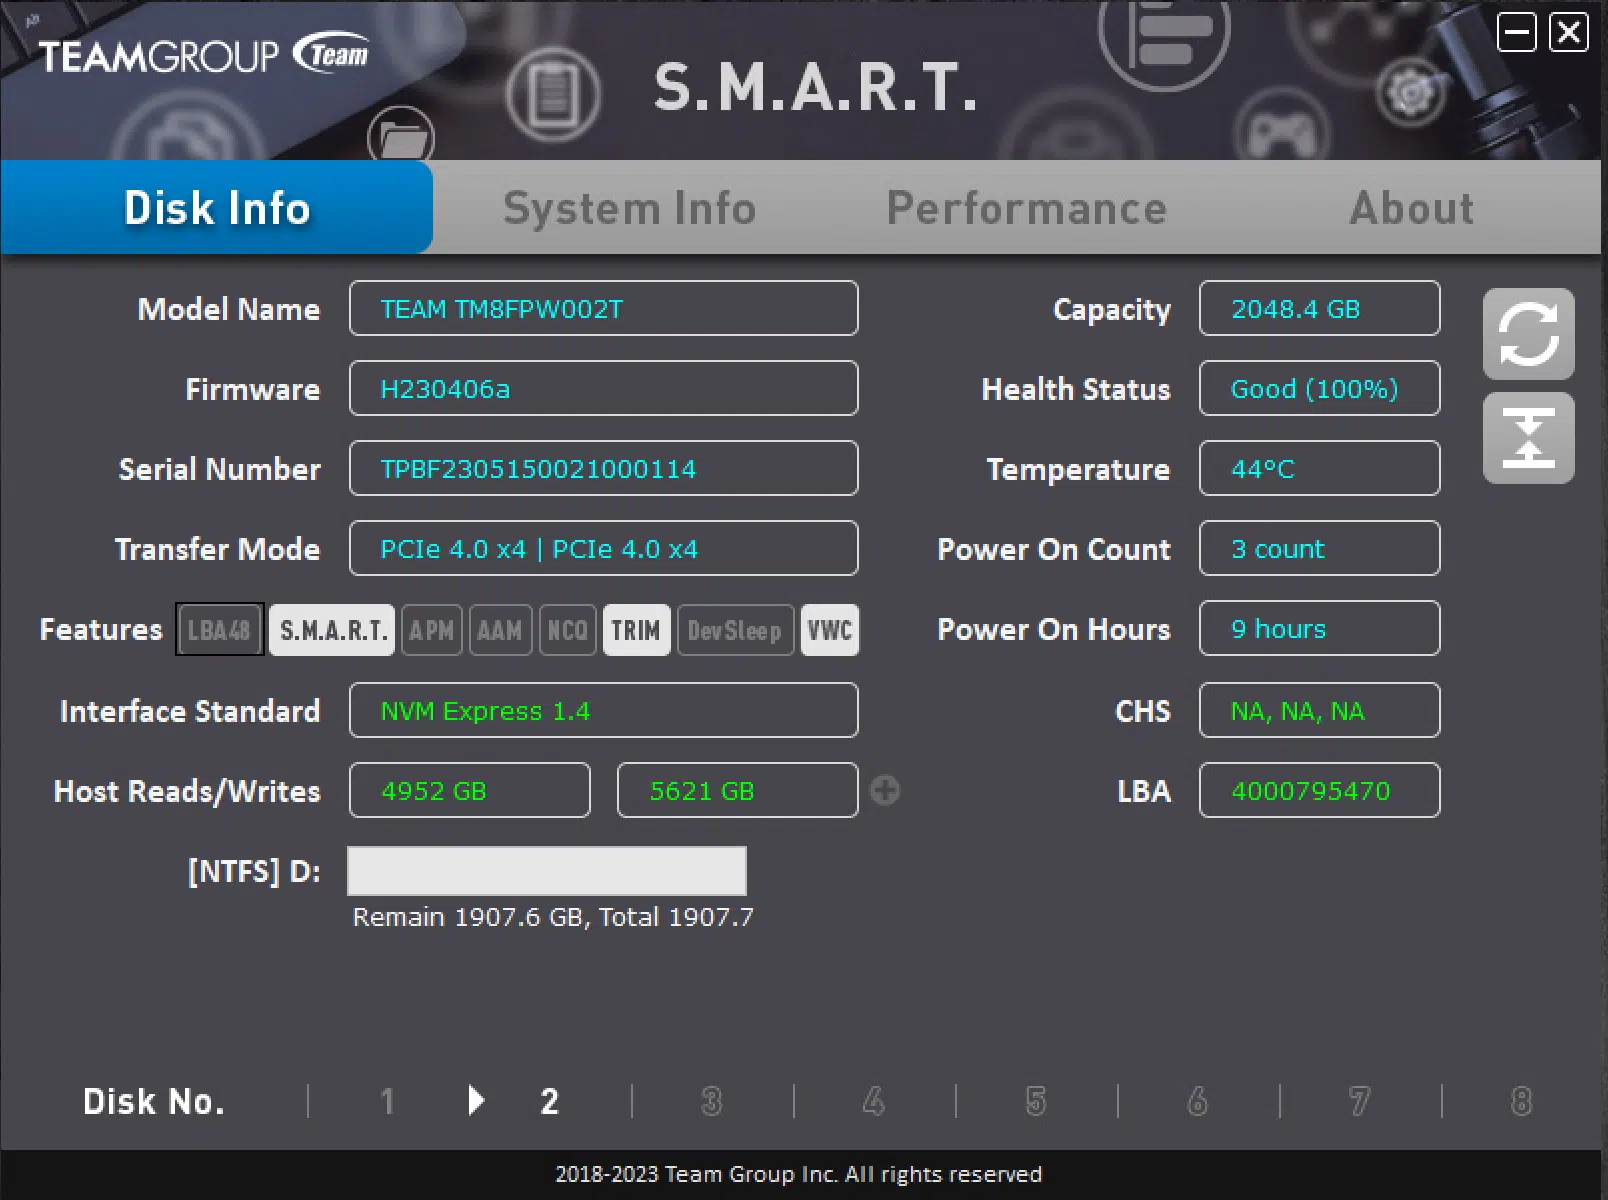Image resolution: width=1608 pixels, height=1200 pixels.
Task: Select disk number 3
Action: [711, 1101]
